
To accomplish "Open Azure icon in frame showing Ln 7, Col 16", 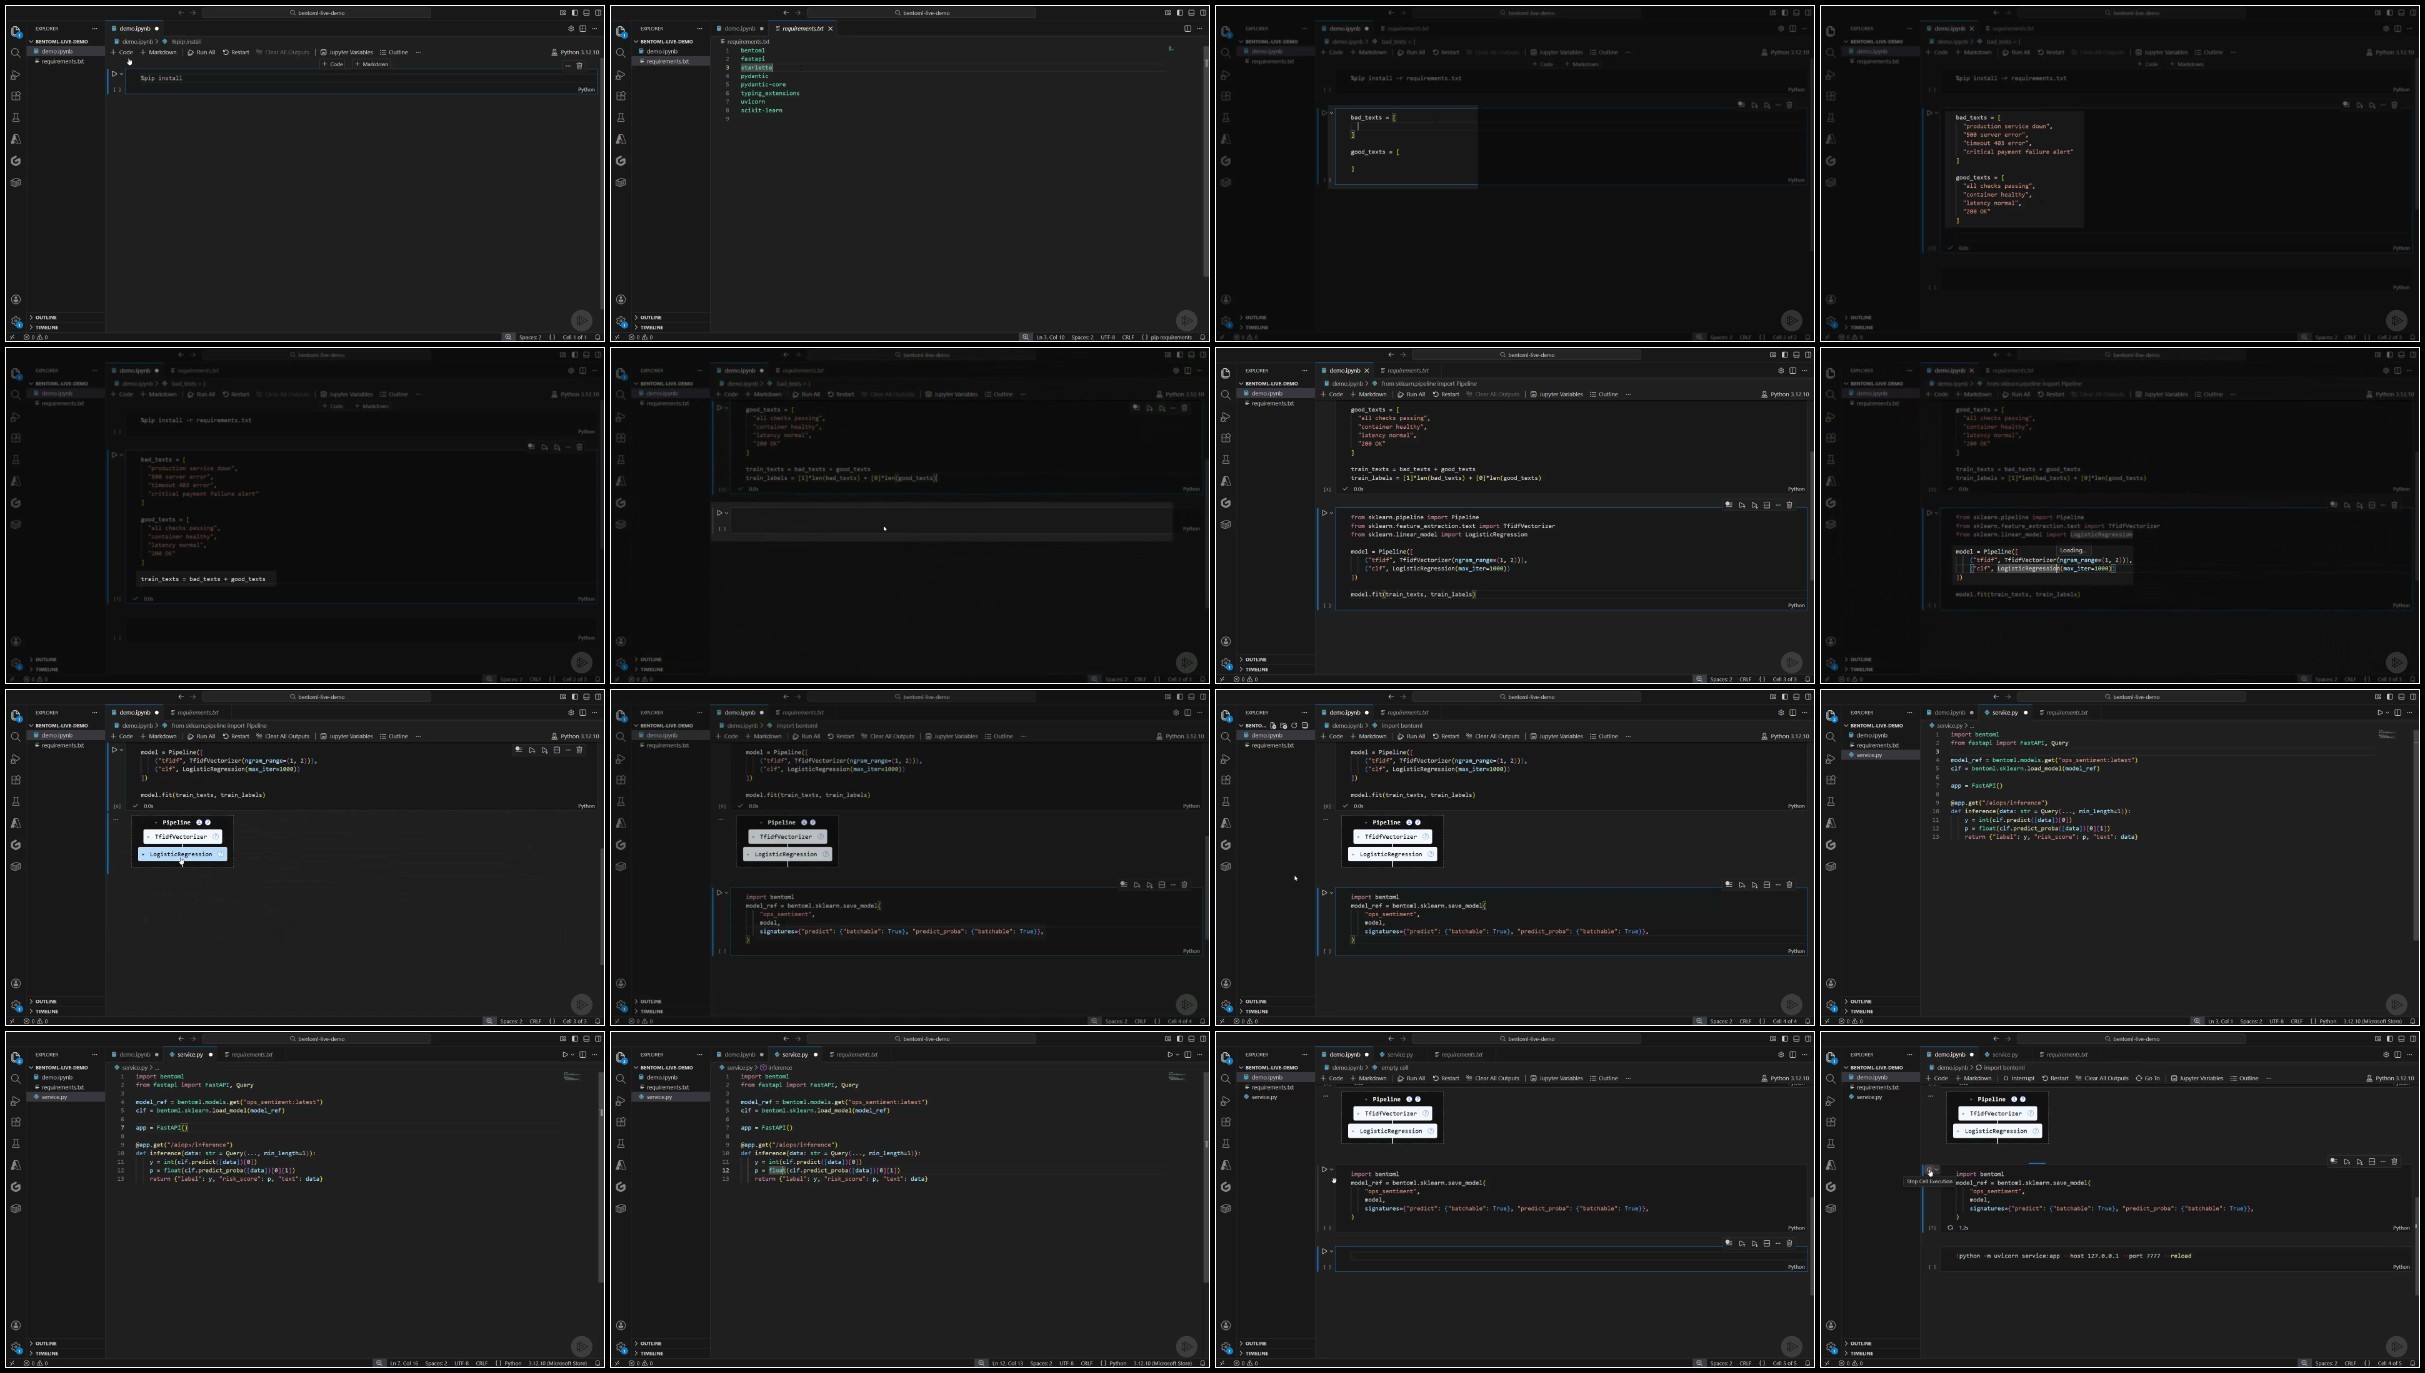I will (16, 1165).
